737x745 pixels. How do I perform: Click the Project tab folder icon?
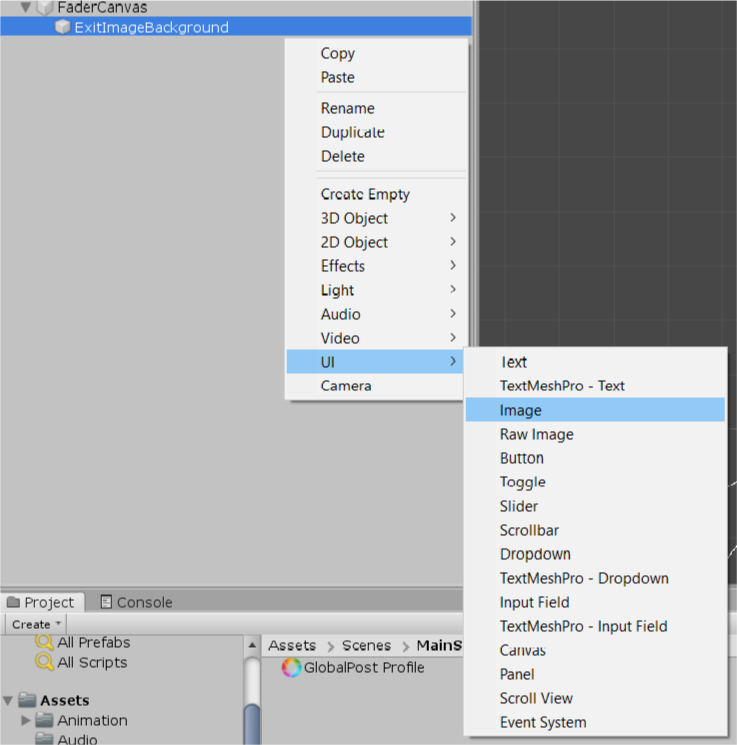(x=13, y=602)
